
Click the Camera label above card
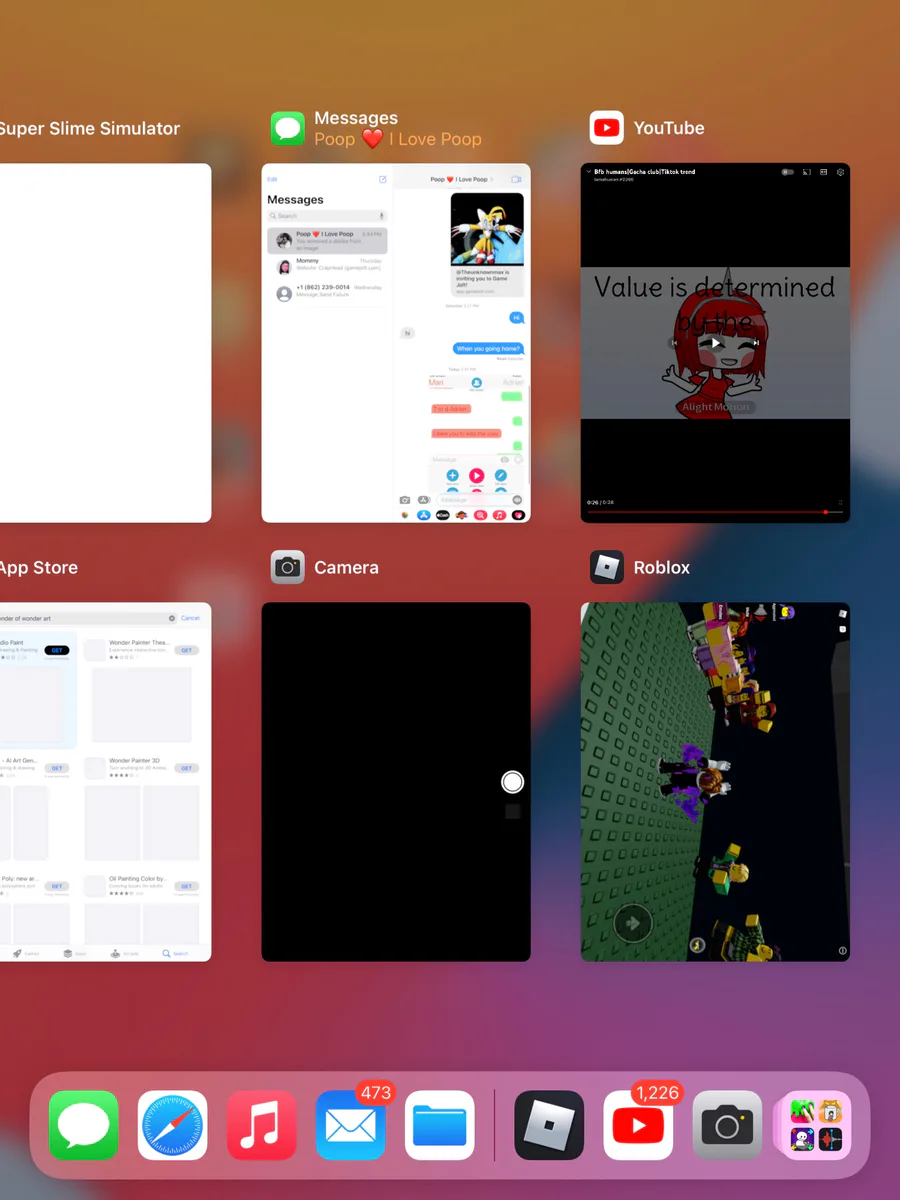click(x=346, y=567)
